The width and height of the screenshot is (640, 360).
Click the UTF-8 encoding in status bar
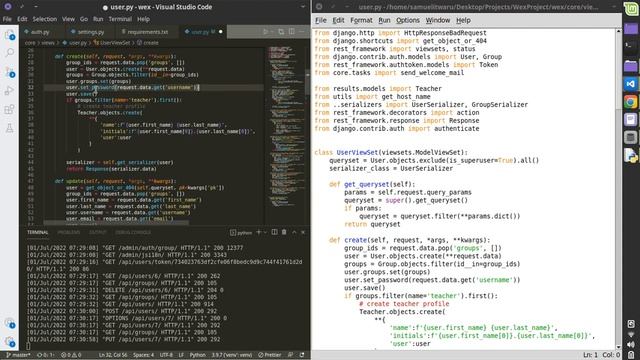pos(166,355)
